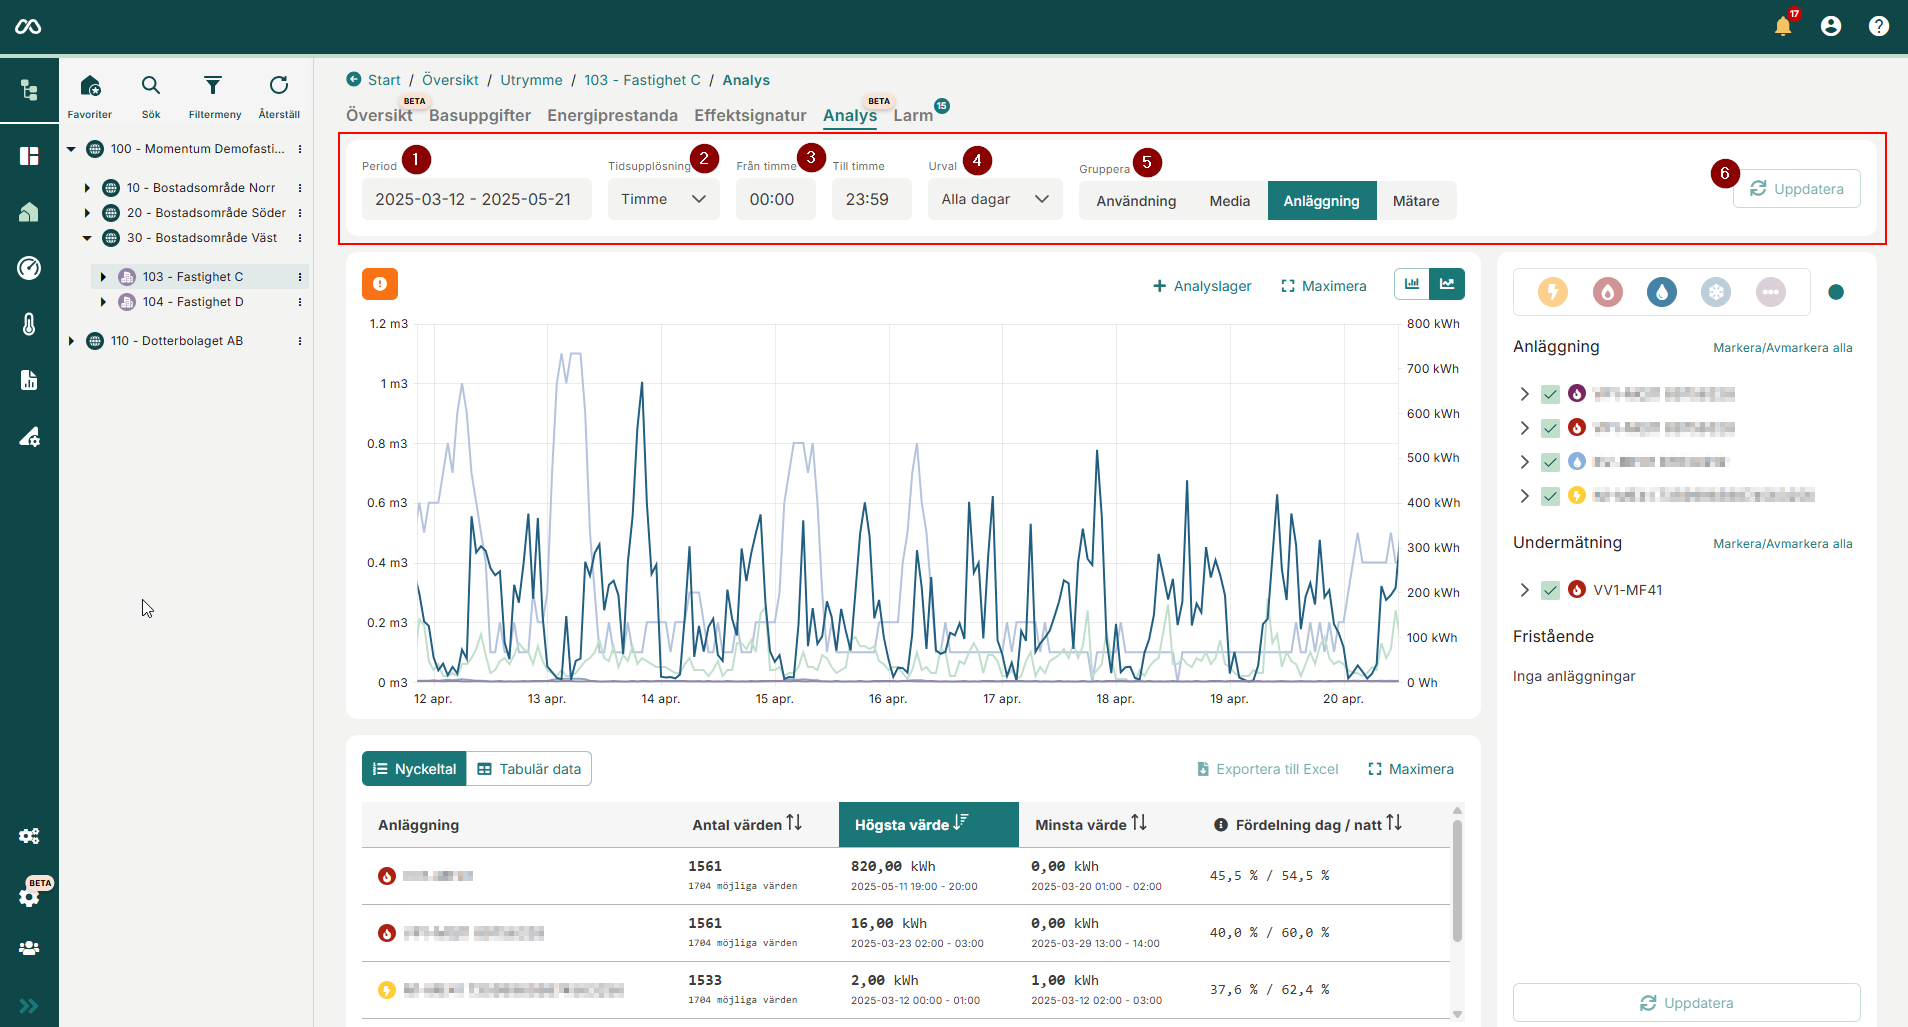
Task: Click the table vertical scrollbar
Action: (1457, 880)
